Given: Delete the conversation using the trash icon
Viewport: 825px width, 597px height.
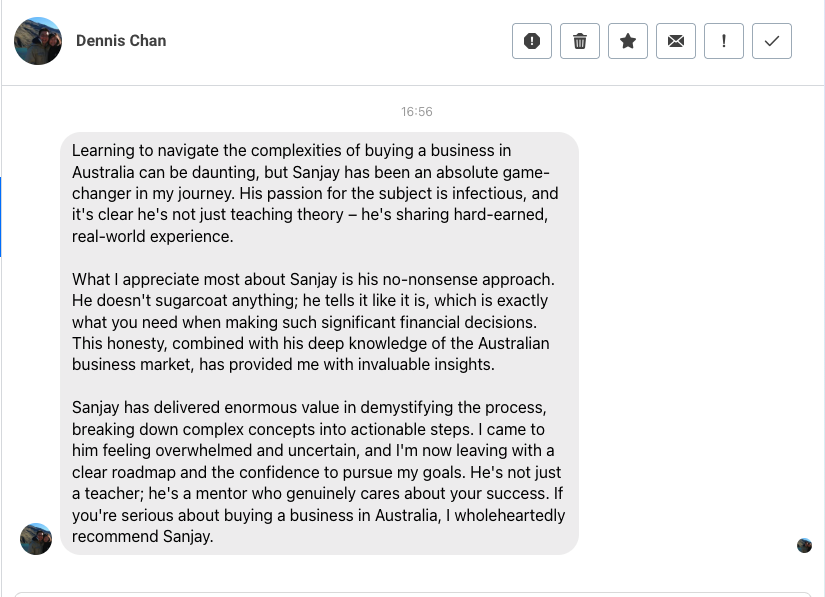Looking at the screenshot, I should click(579, 41).
